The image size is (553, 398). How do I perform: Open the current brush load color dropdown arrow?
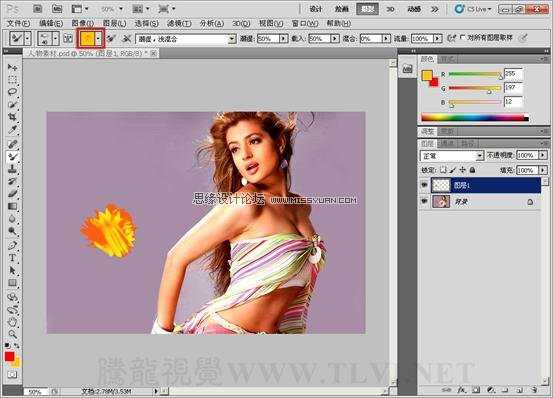99,38
